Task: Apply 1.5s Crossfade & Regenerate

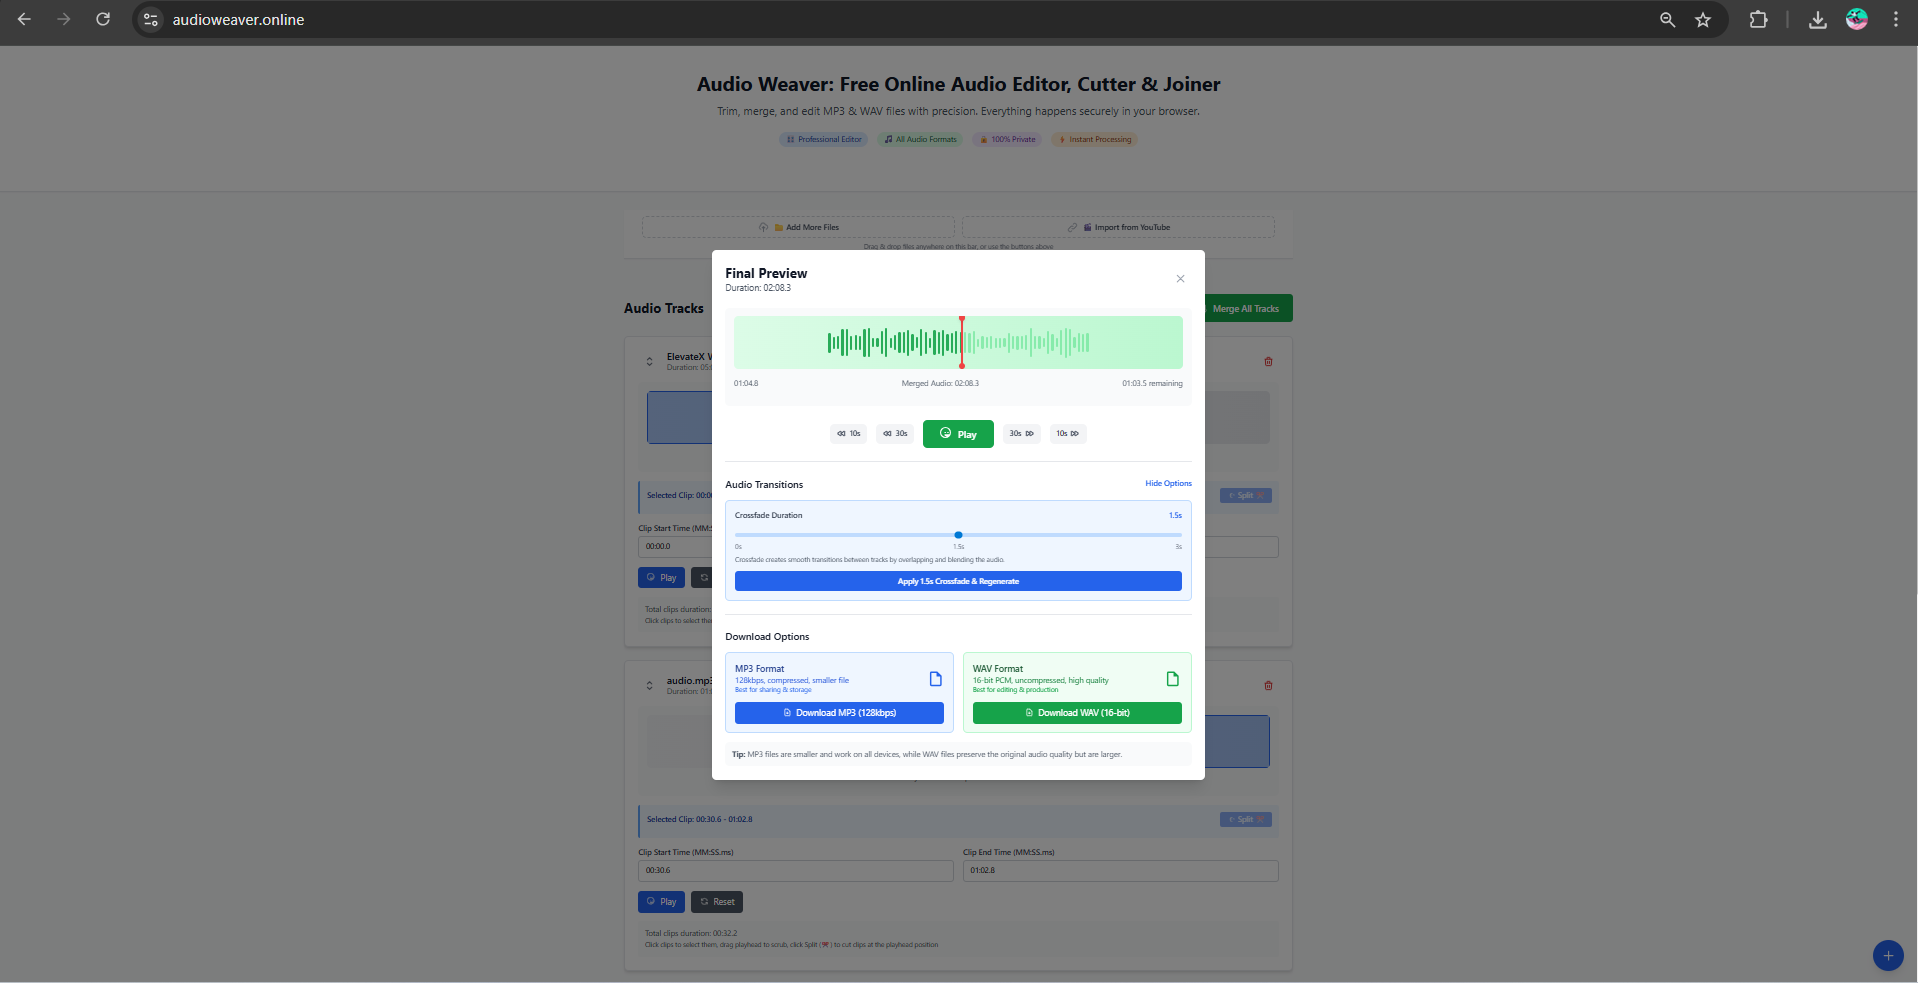Action: click(957, 581)
